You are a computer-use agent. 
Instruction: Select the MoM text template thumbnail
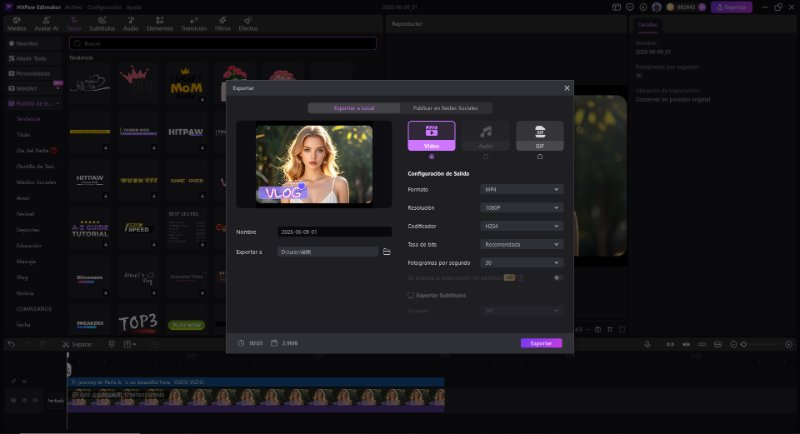[x=186, y=84]
